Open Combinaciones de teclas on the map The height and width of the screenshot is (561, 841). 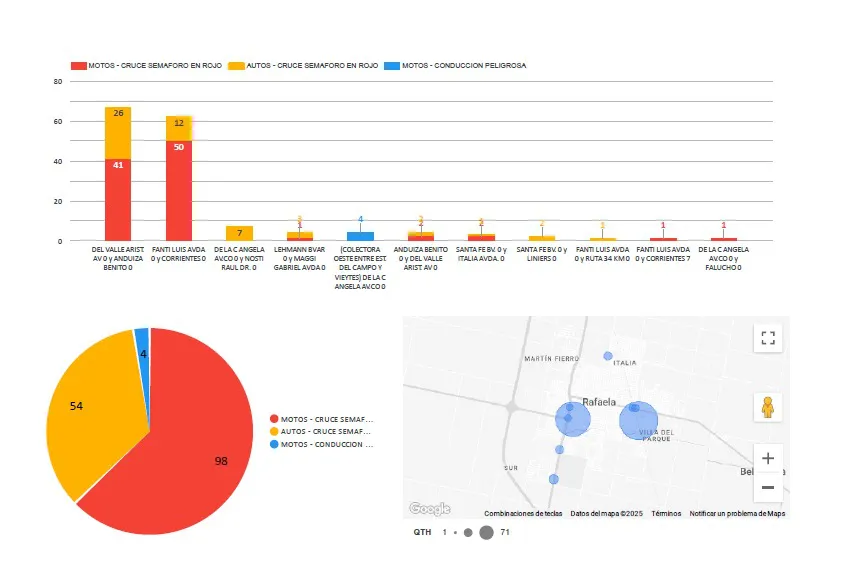521,513
